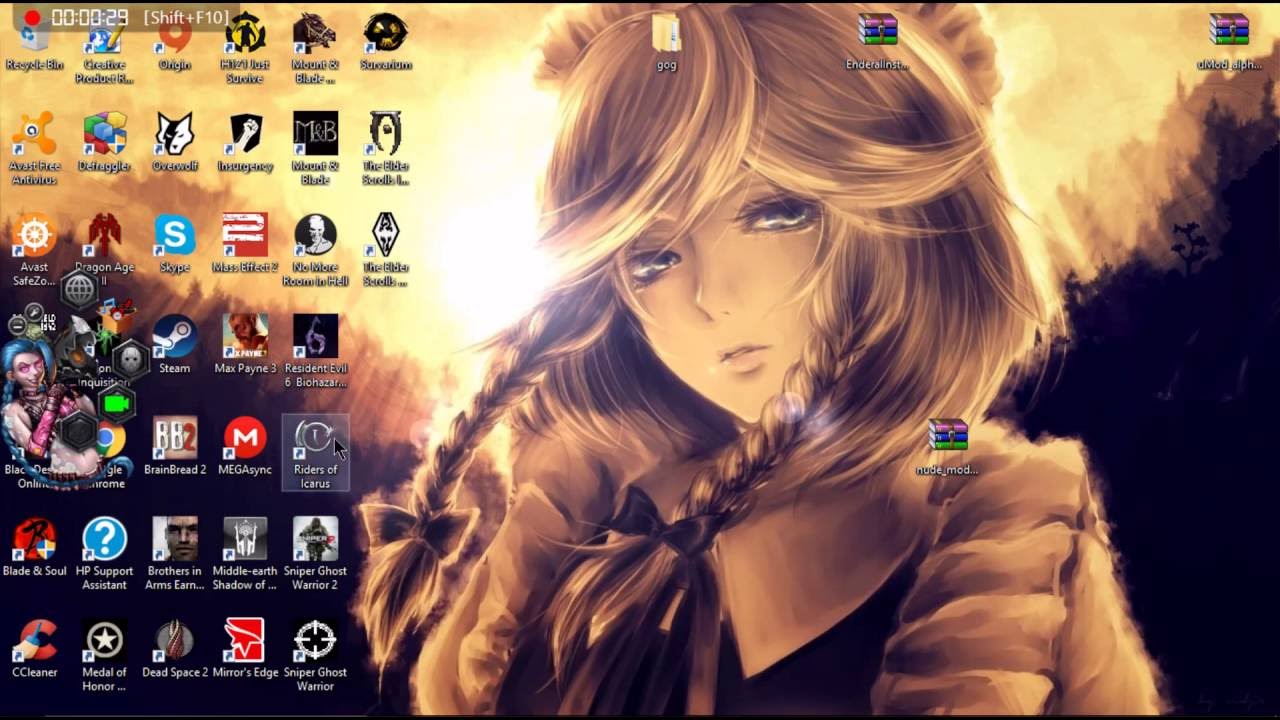The width and height of the screenshot is (1280, 720).
Task: Open the gog folder
Action: pyautogui.click(x=666, y=43)
